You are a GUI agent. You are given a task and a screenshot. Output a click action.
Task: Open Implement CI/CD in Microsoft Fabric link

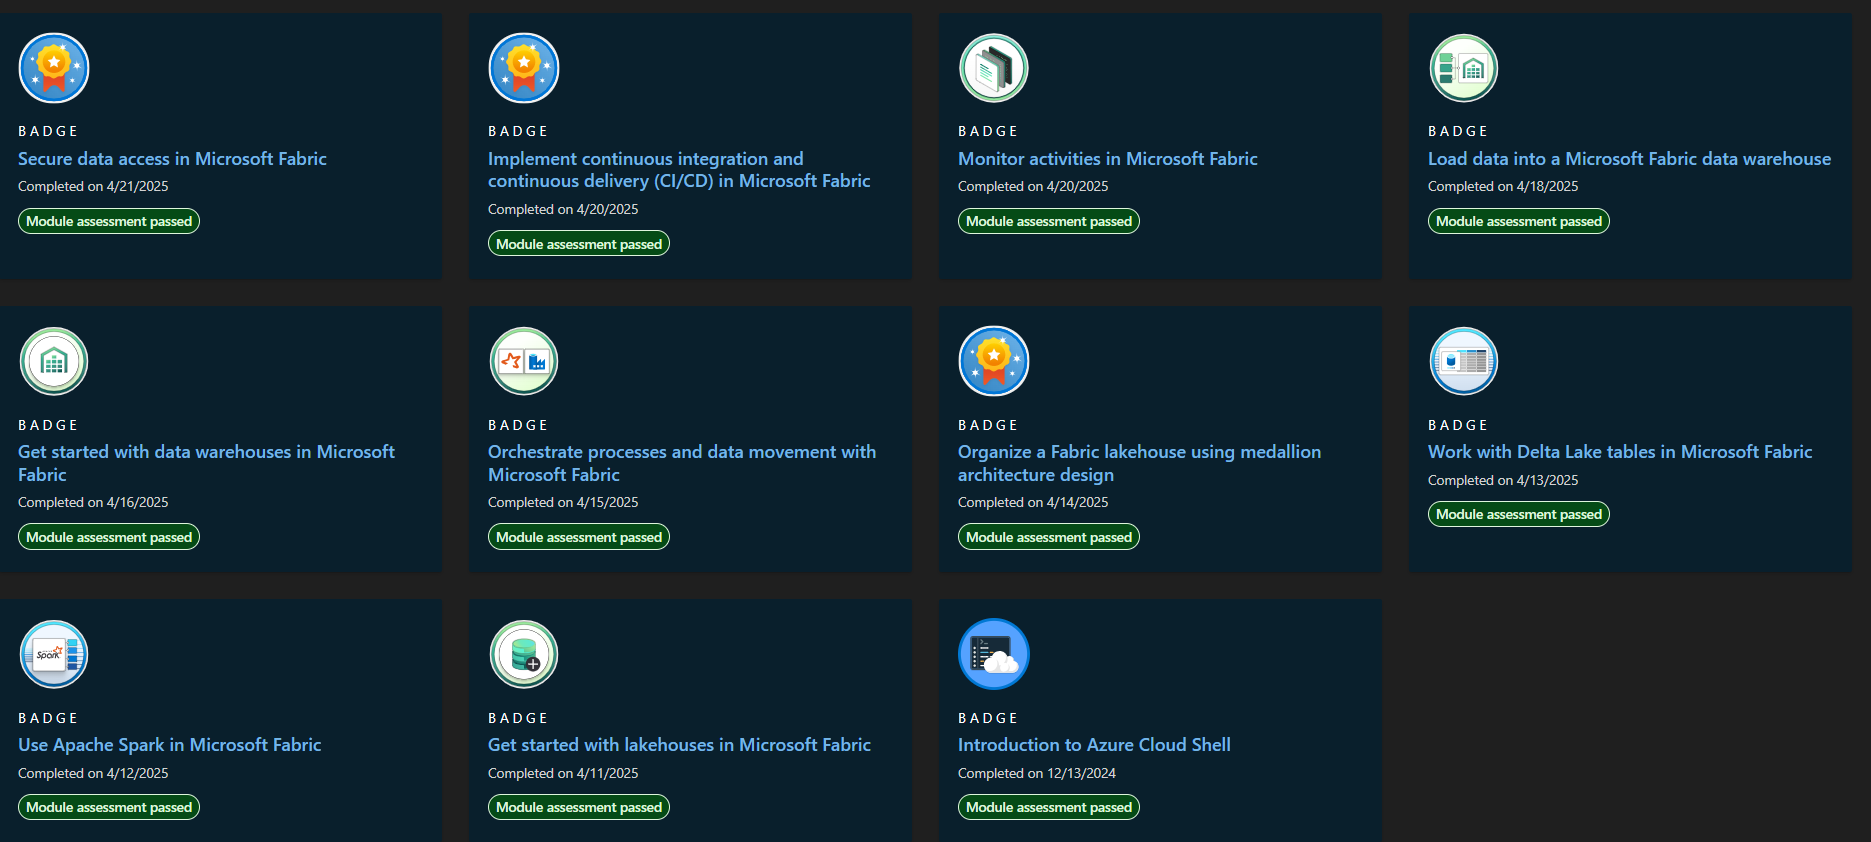pos(679,170)
